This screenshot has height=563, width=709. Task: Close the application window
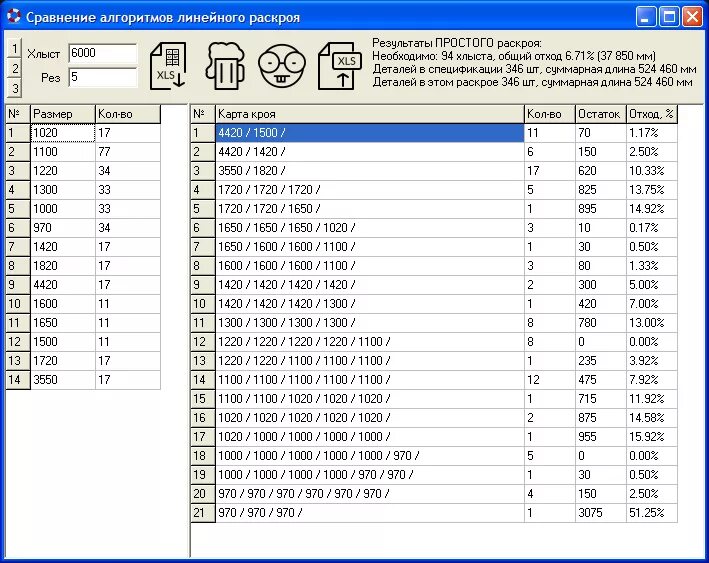[692, 17]
